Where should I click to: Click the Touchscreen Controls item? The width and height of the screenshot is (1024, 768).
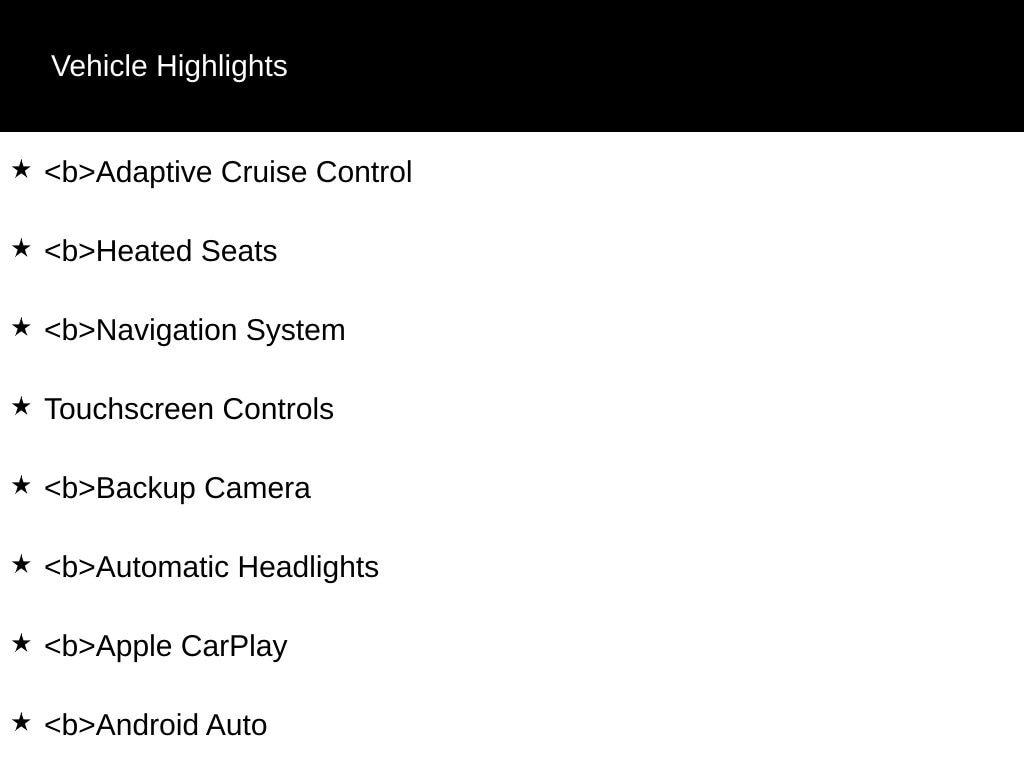pyautogui.click(x=189, y=409)
